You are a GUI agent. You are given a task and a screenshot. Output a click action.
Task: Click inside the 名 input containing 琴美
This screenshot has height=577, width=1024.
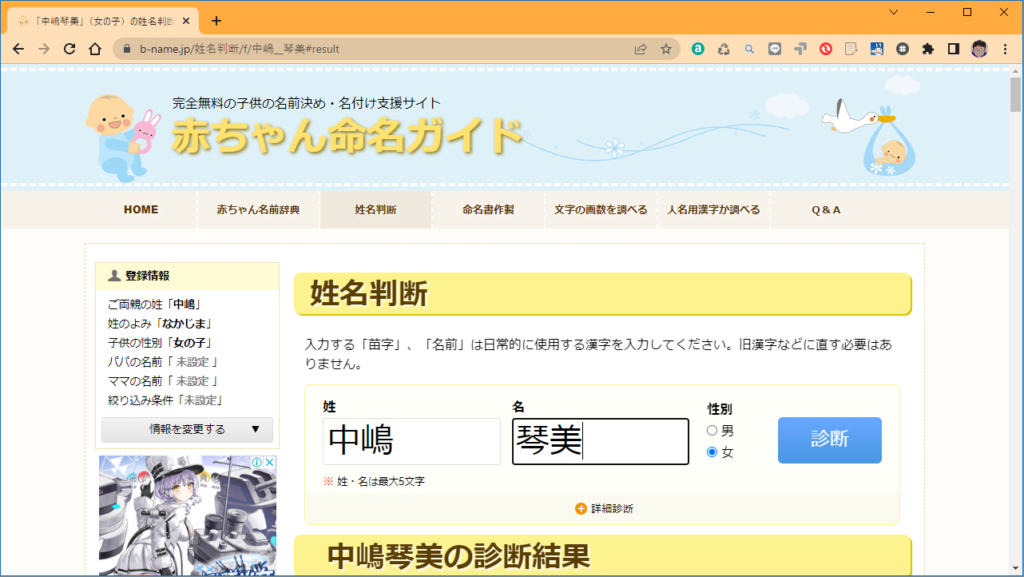pos(600,441)
